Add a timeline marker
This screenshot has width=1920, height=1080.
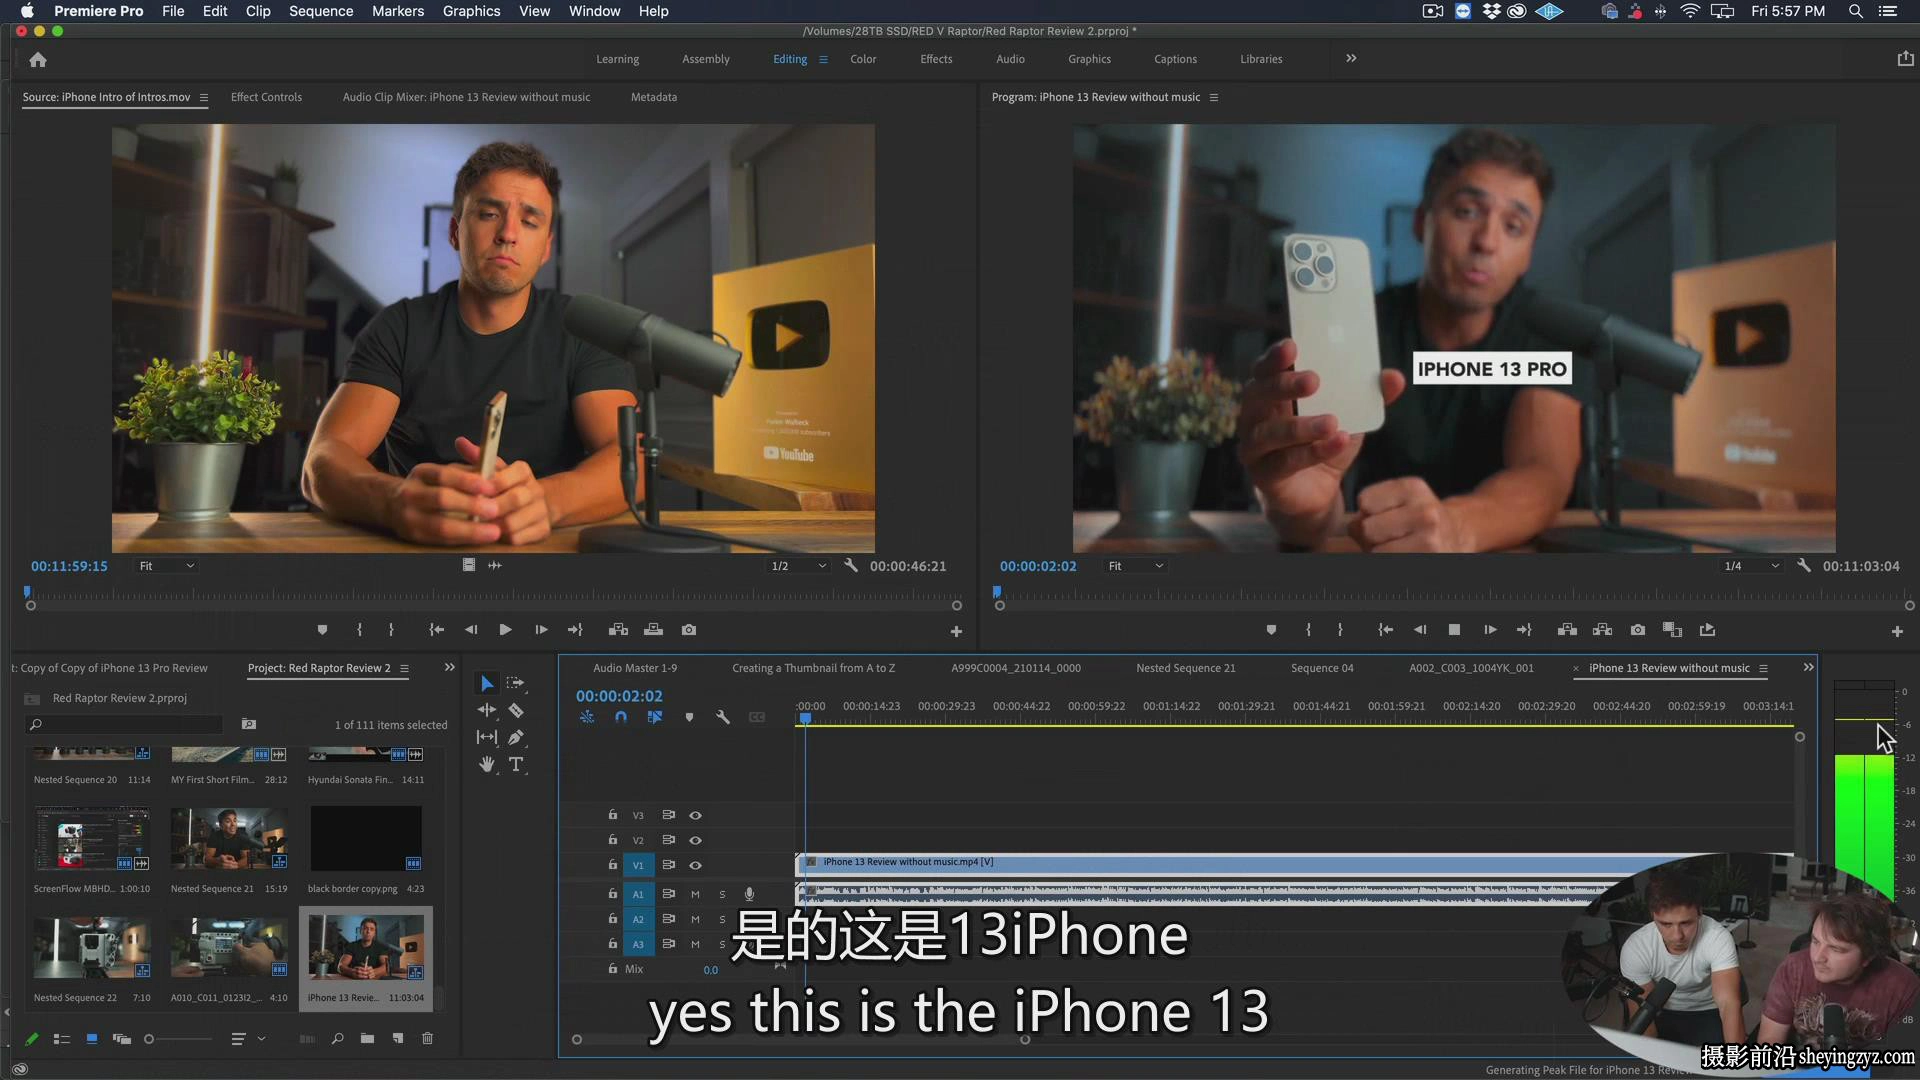[689, 717]
